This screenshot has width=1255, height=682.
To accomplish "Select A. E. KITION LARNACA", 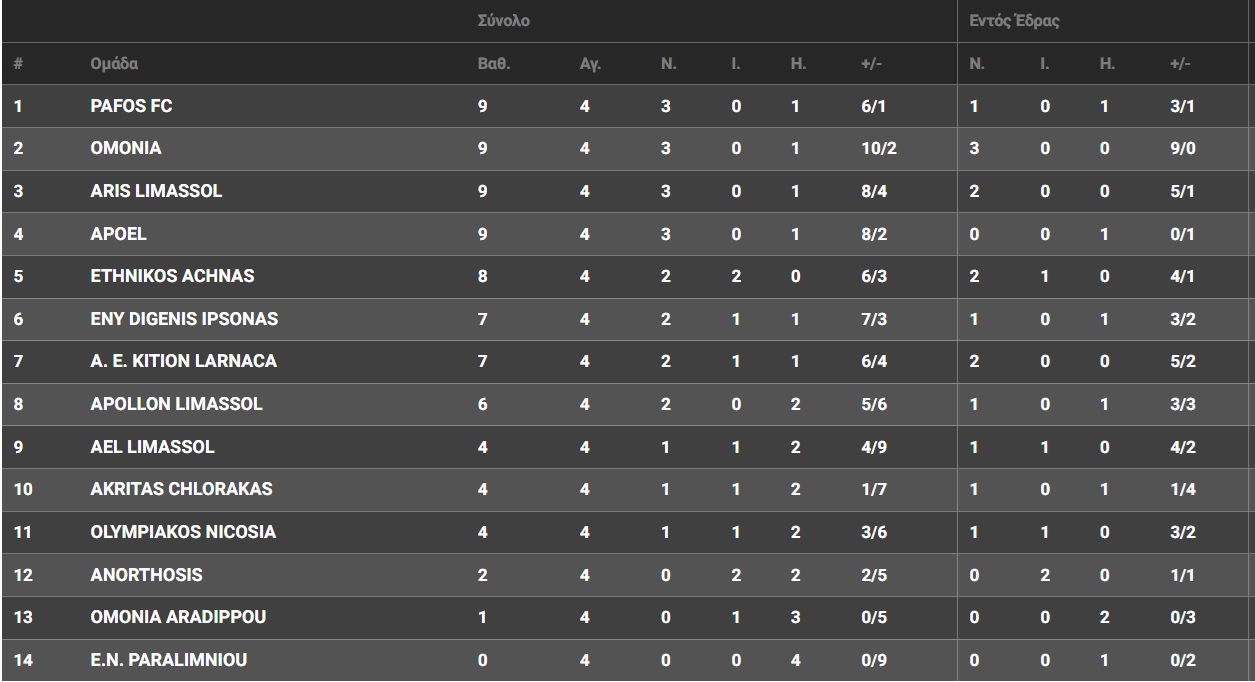I will [x=183, y=361].
